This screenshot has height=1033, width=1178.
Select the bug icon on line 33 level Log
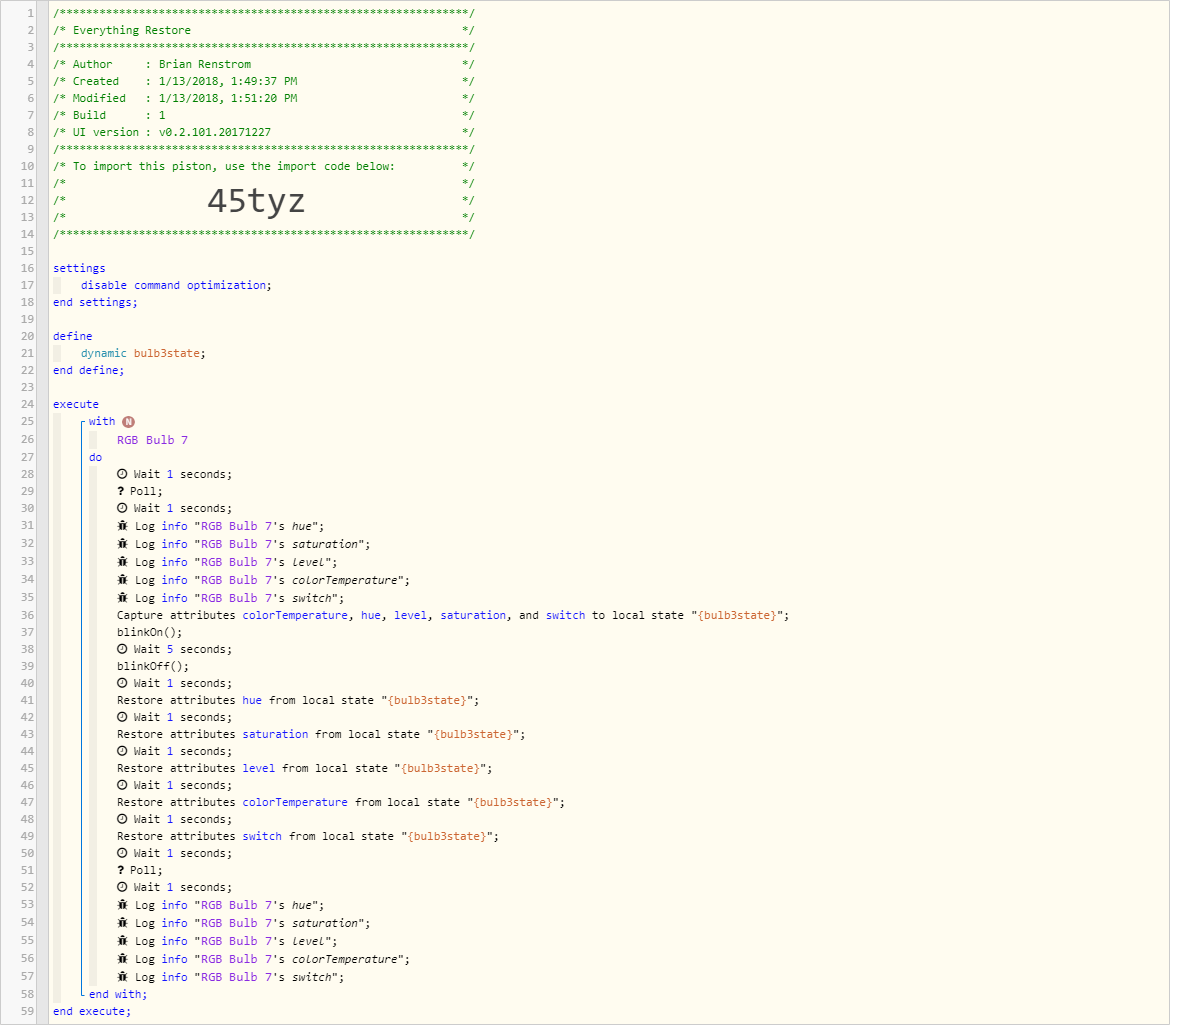[122, 562]
